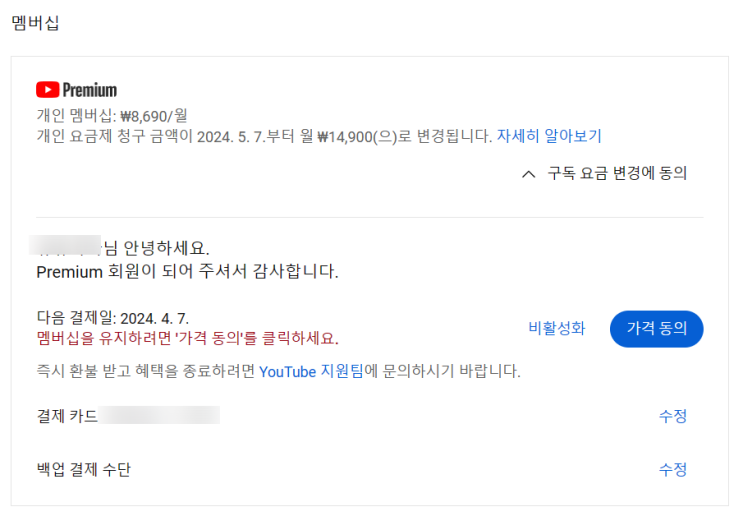Click the 결제 카드 row label
Screen dimensions: 743x516
click(67, 416)
